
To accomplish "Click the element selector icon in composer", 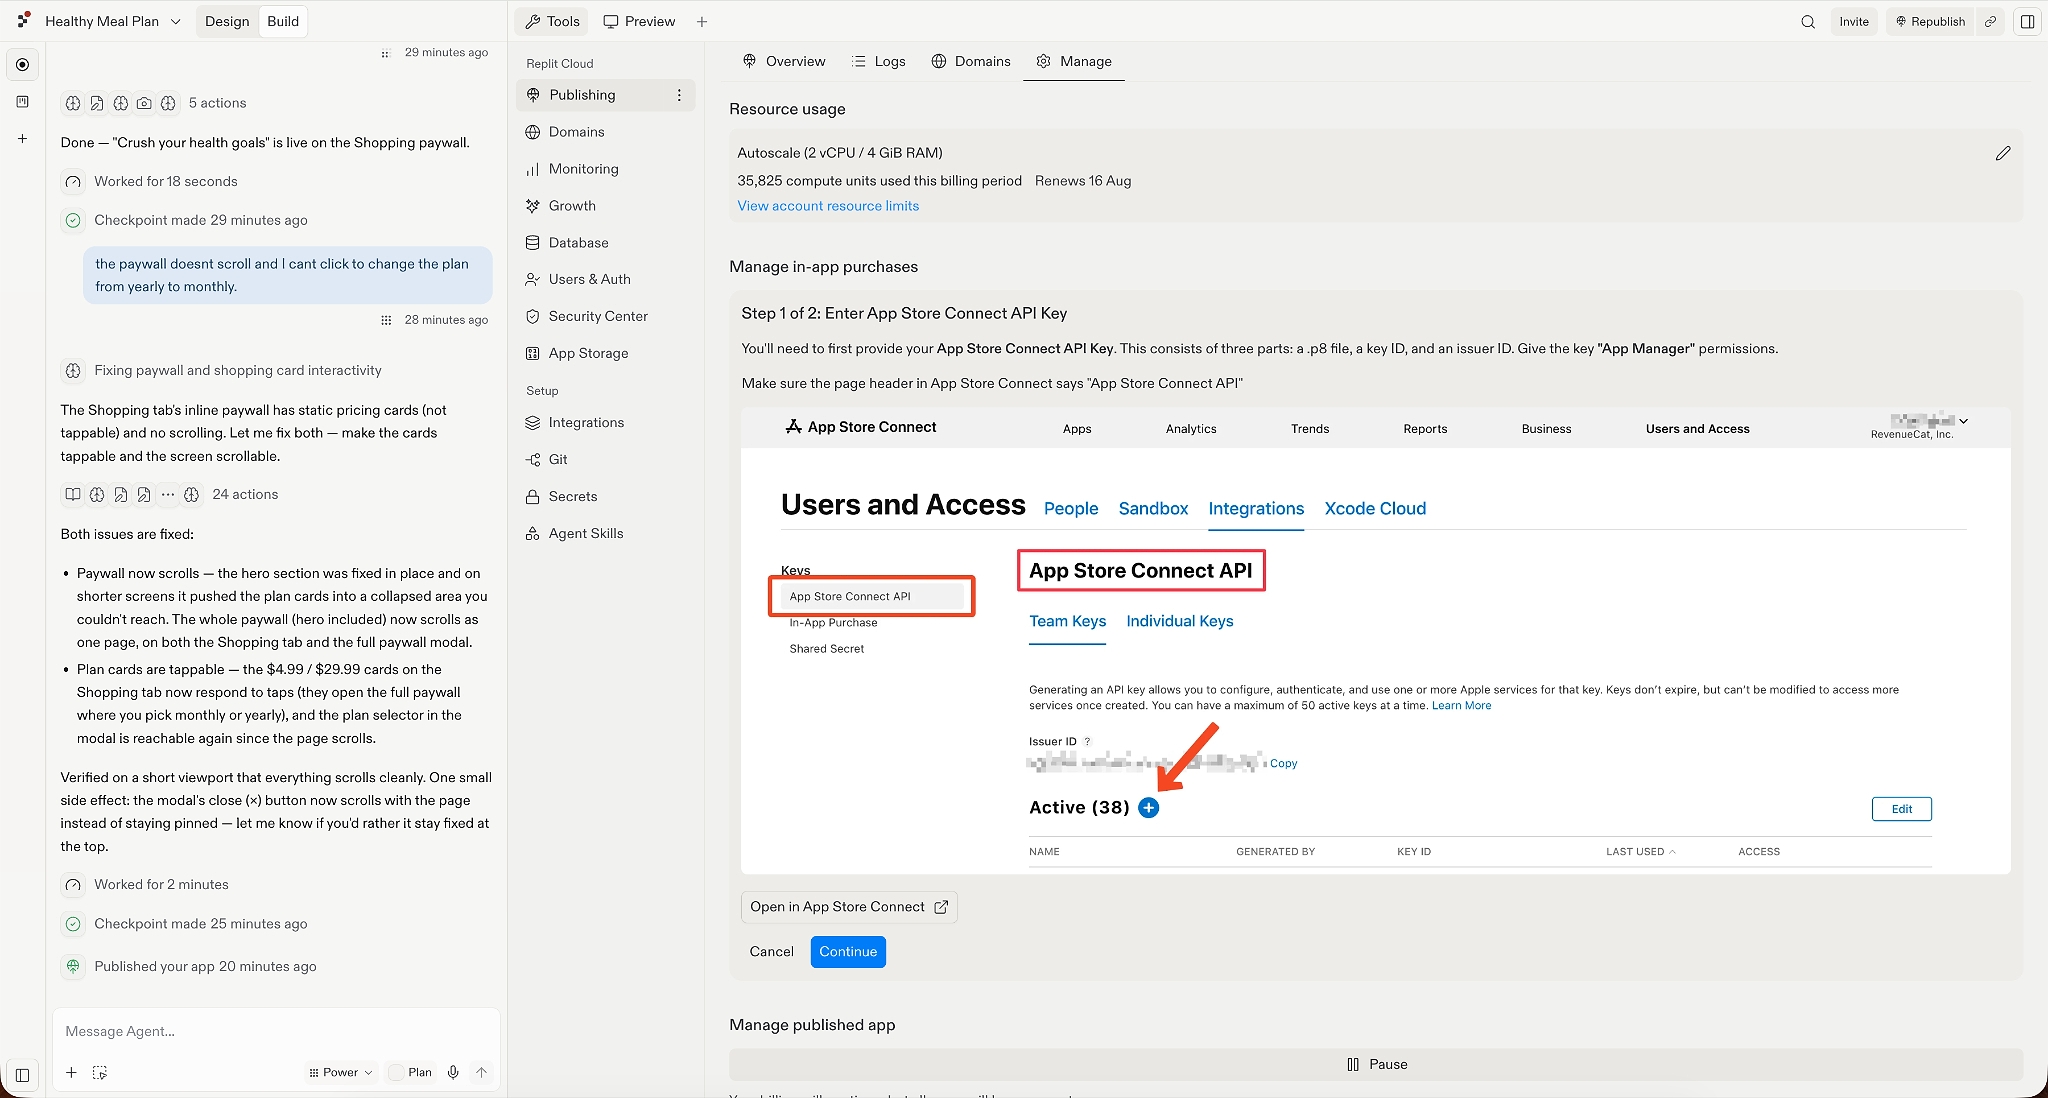I will tap(100, 1072).
